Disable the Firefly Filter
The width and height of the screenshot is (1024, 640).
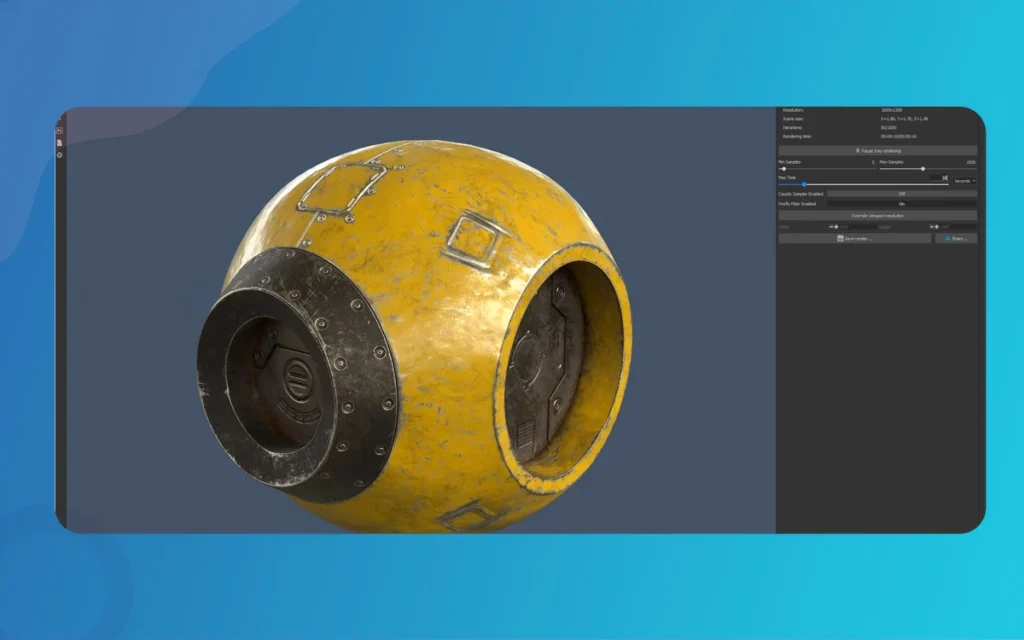[901, 204]
